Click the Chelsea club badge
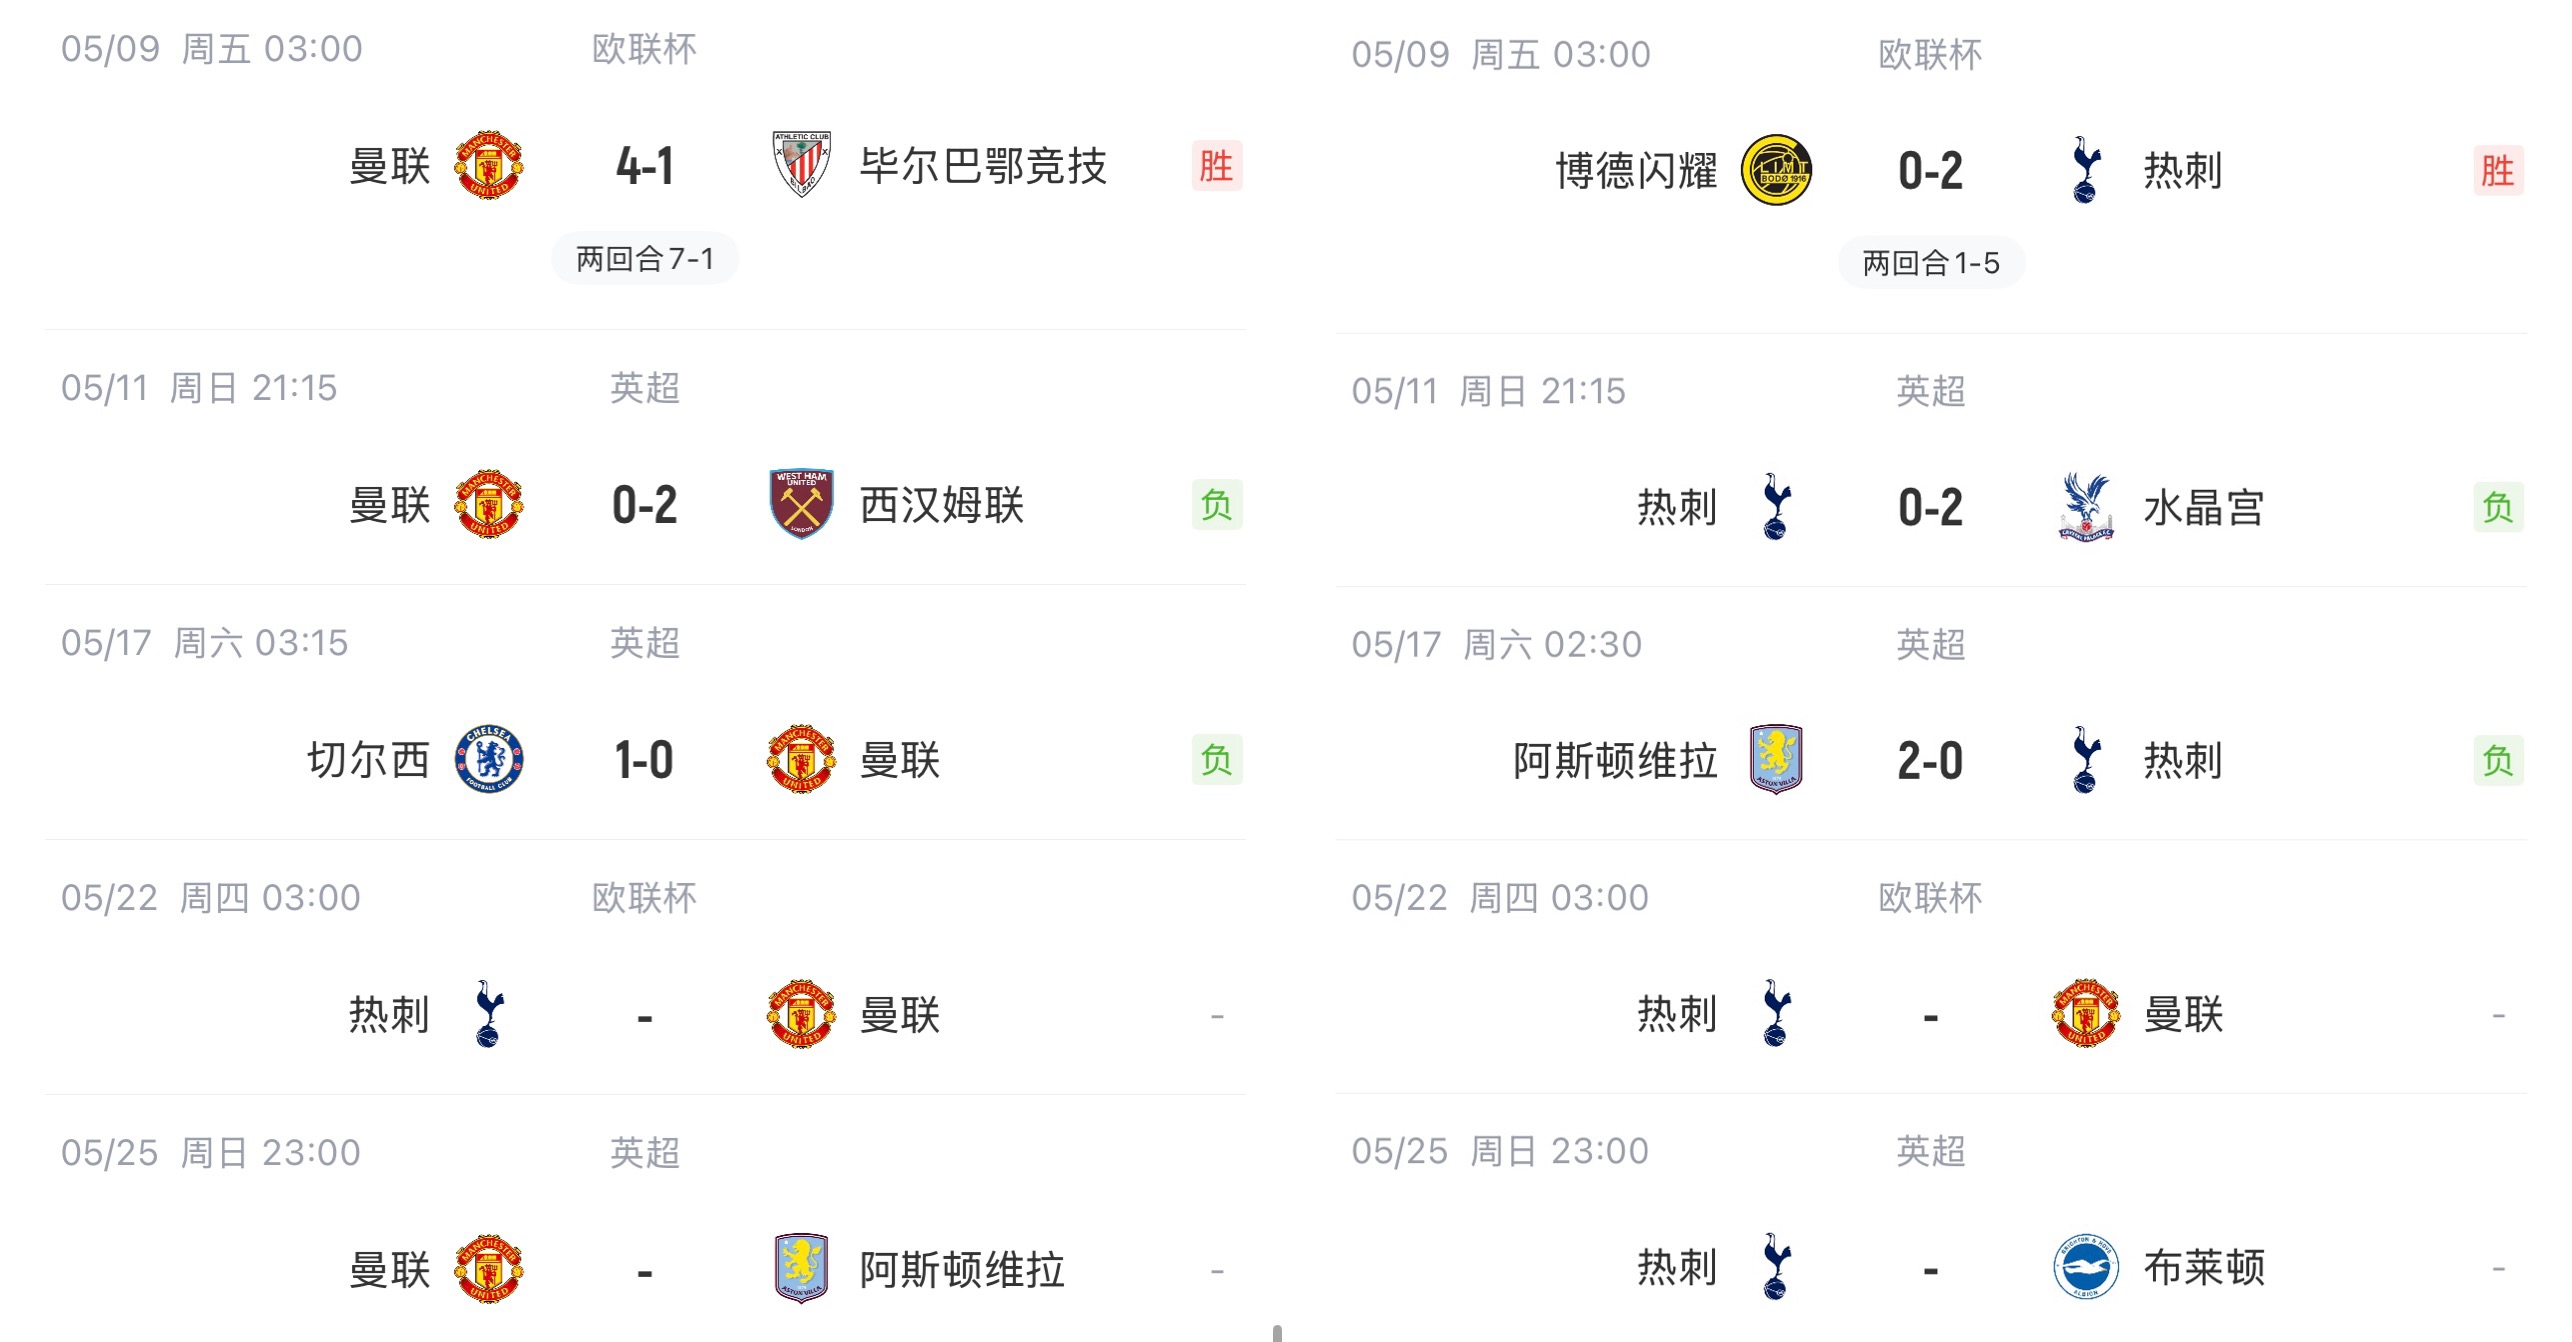The width and height of the screenshot is (2572, 1342). (x=489, y=760)
